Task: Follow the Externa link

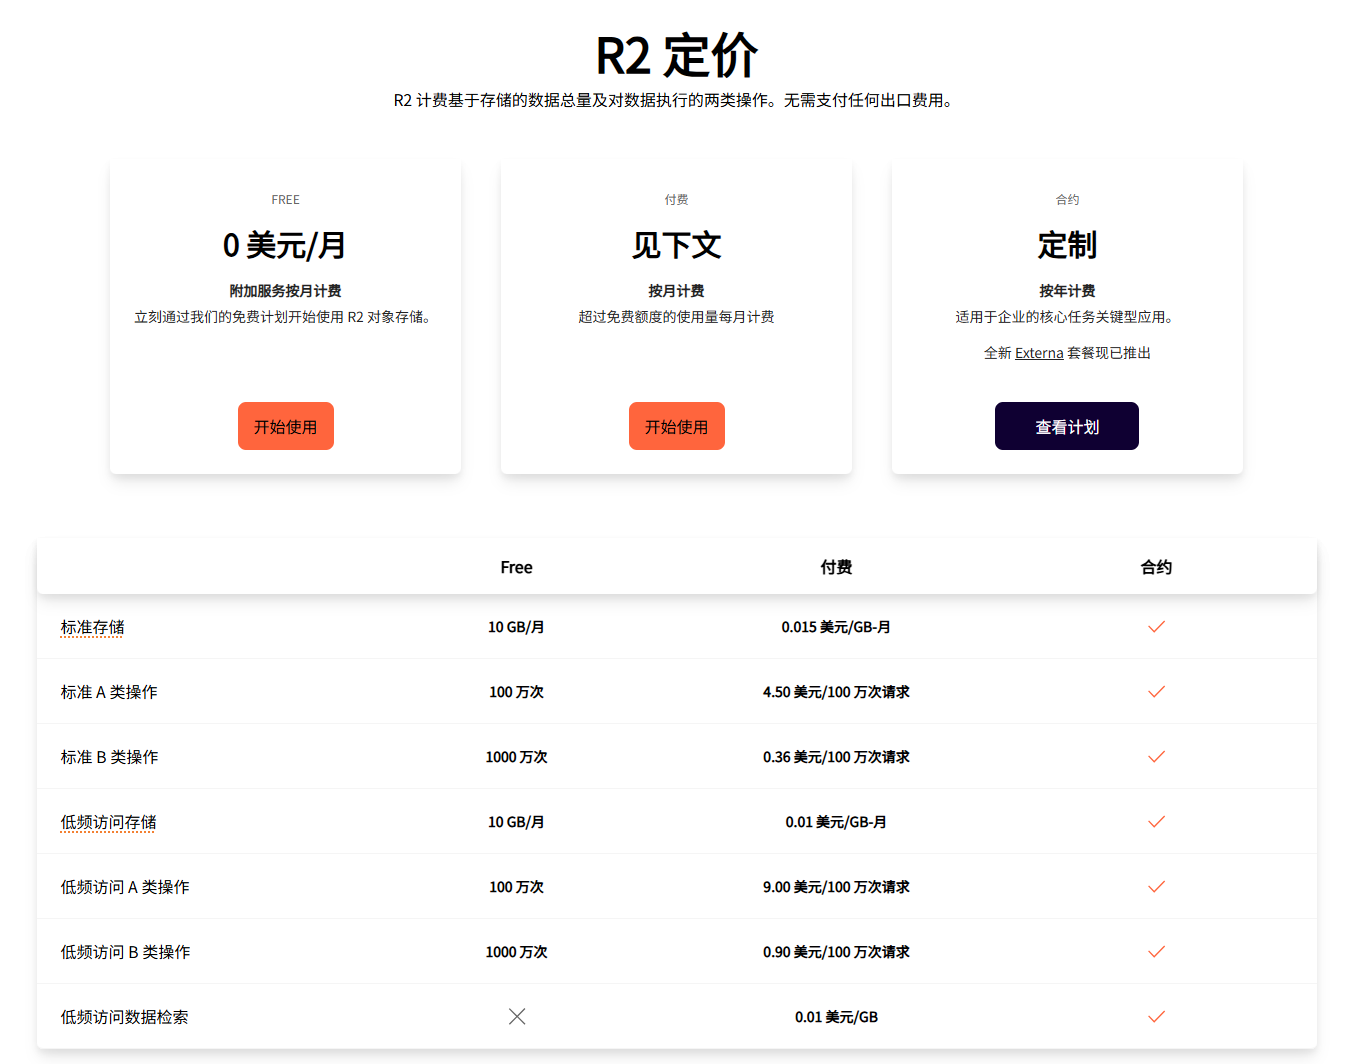Action: [1038, 353]
